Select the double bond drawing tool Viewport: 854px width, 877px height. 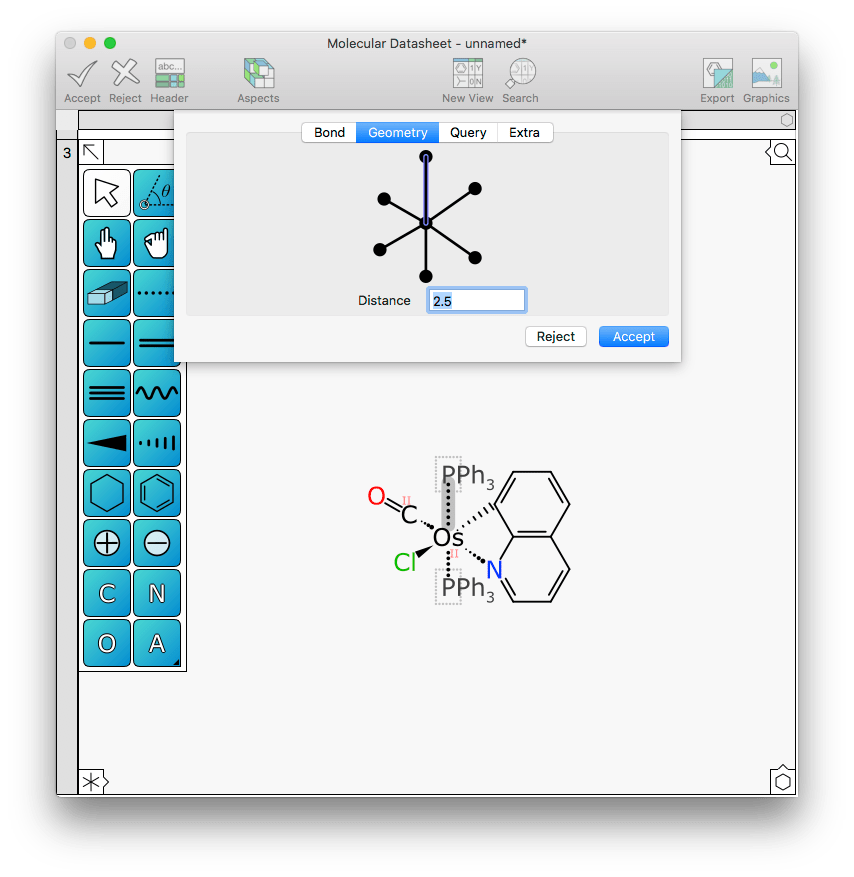156,343
